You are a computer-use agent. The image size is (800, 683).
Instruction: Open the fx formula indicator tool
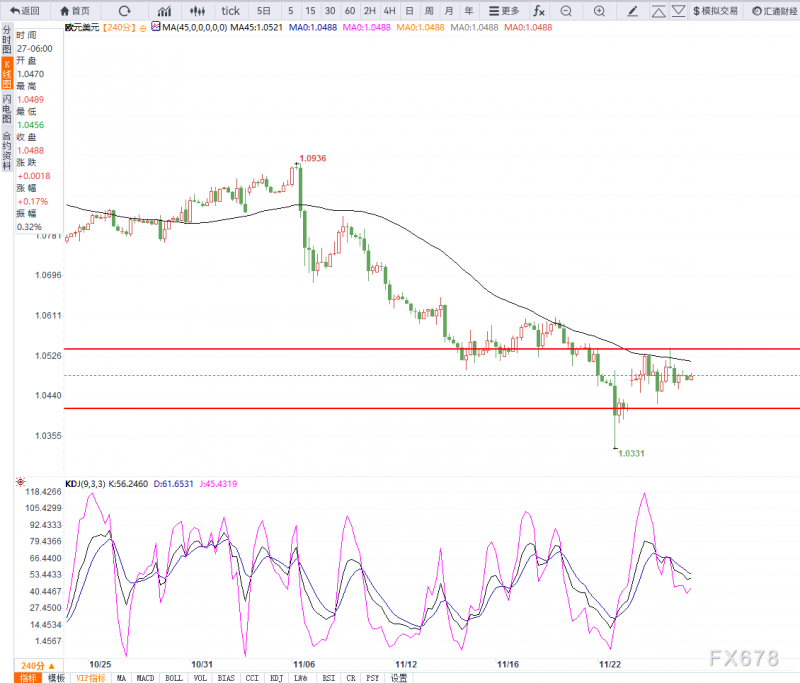click(539, 11)
